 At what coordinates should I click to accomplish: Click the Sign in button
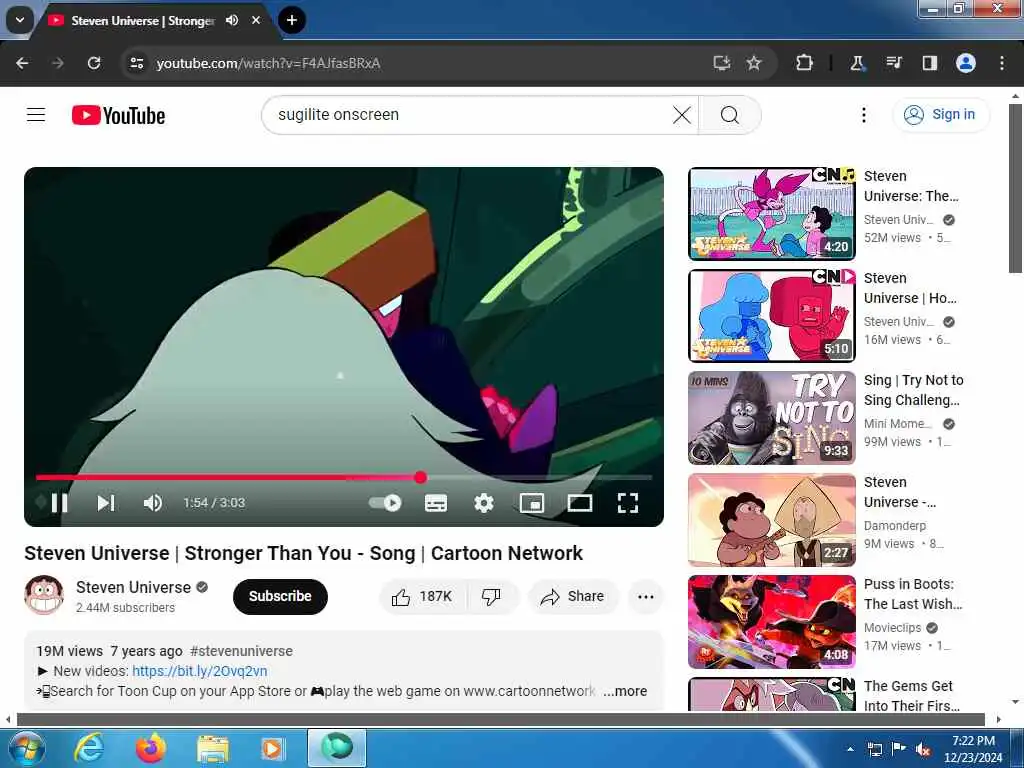[940, 115]
